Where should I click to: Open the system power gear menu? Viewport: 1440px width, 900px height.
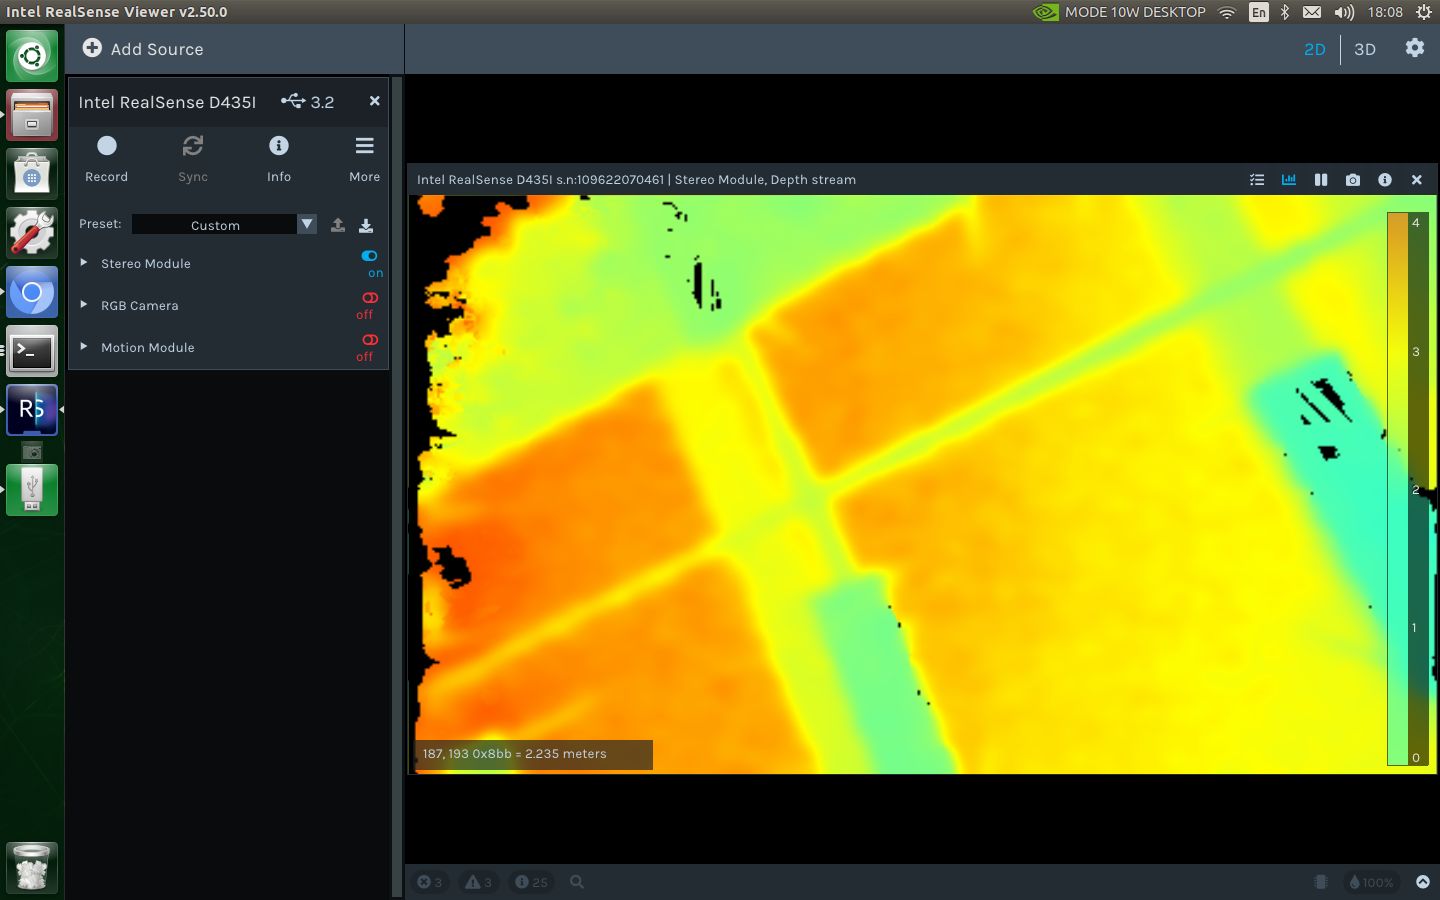[x=1424, y=12]
